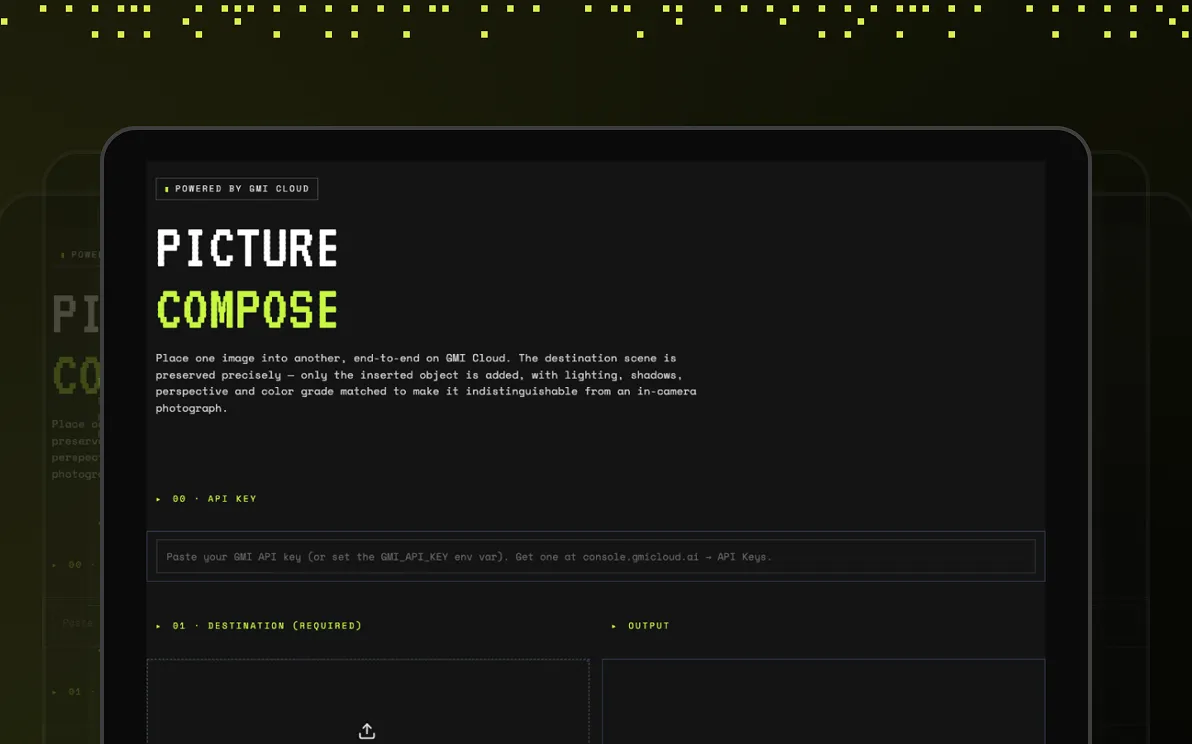Click the OUTPUT section label text
Screen dimensions: 1192x744
coord(648,626)
